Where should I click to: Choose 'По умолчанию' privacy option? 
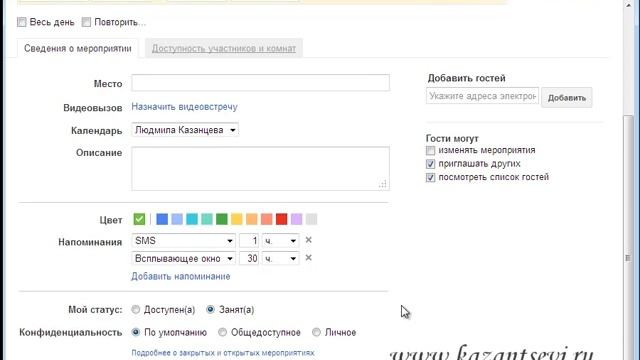coord(136,332)
